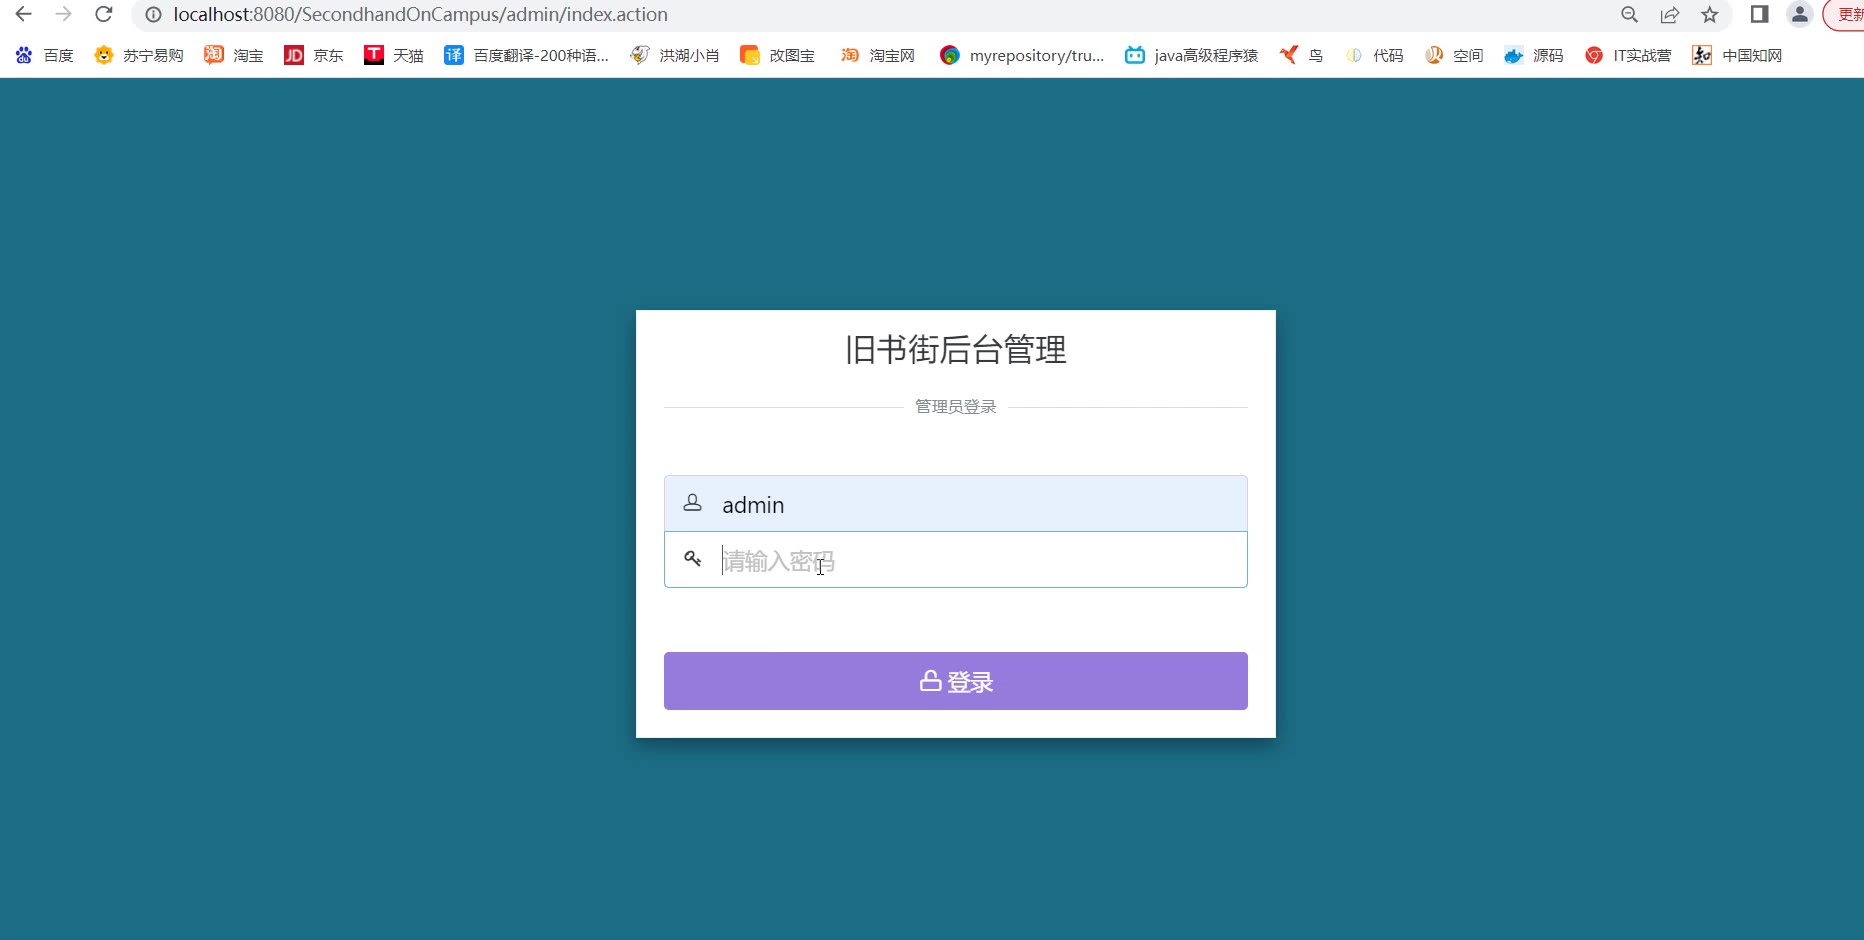The width and height of the screenshot is (1864, 940).
Task: Open the IT实战营 bookmark
Action: click(1629, 55)
